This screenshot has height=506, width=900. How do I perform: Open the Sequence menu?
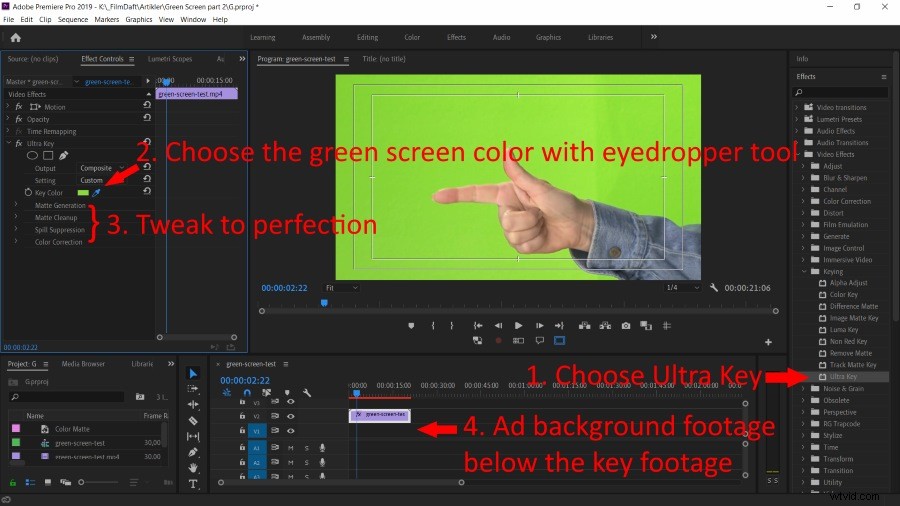73,20
